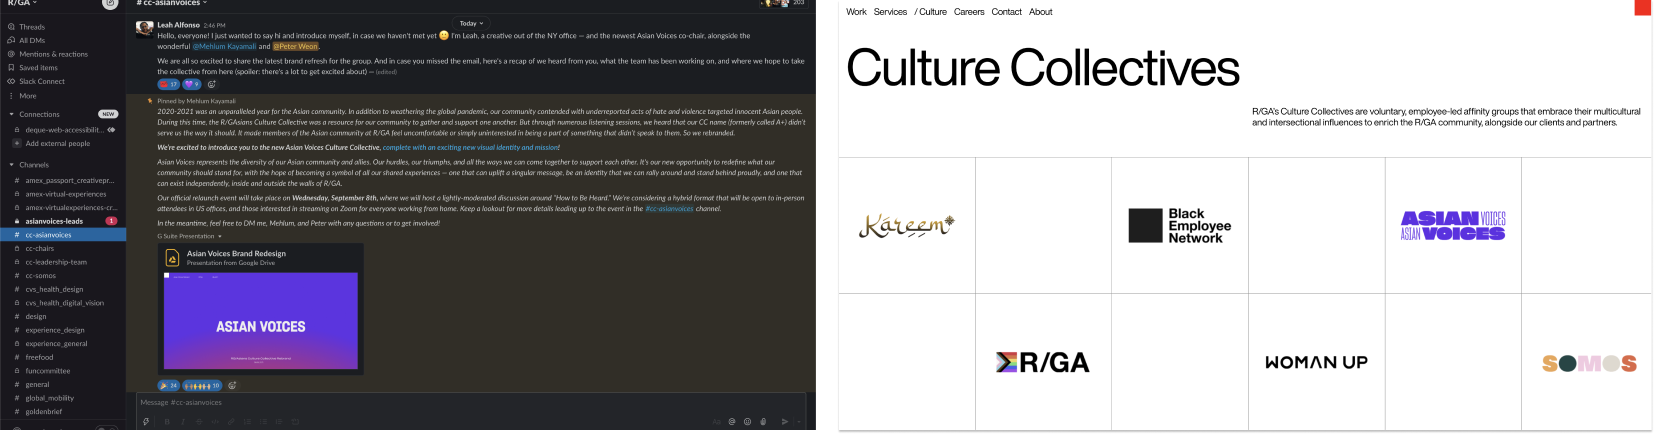
Task: Click the party popper reaction with 24
Action: [169, 385]
